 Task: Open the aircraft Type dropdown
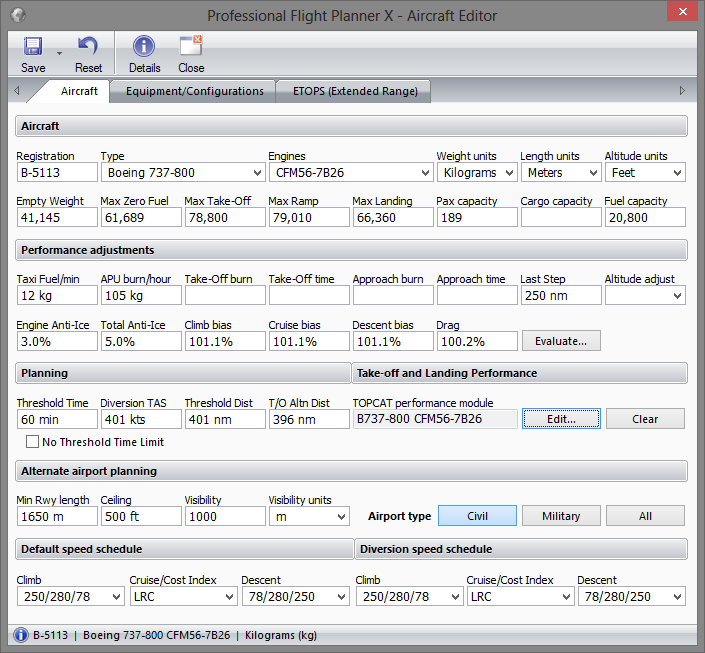click(183, 173)
